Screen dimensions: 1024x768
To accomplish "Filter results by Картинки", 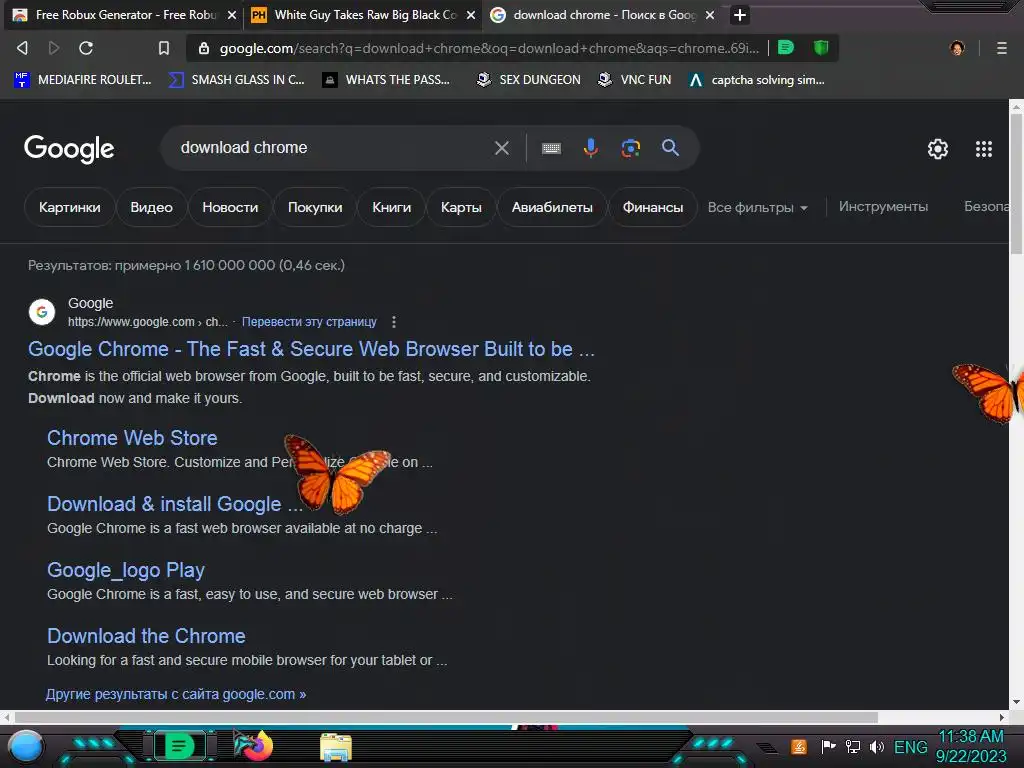I will [69, 207].
